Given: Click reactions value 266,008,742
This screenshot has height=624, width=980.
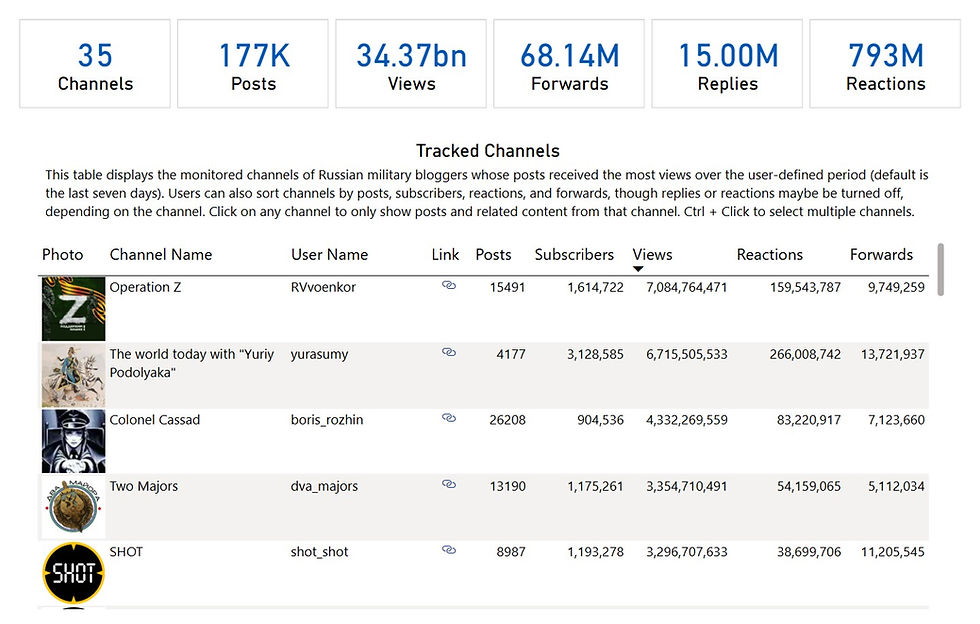Looking at the screenshot, I should 806,355.
